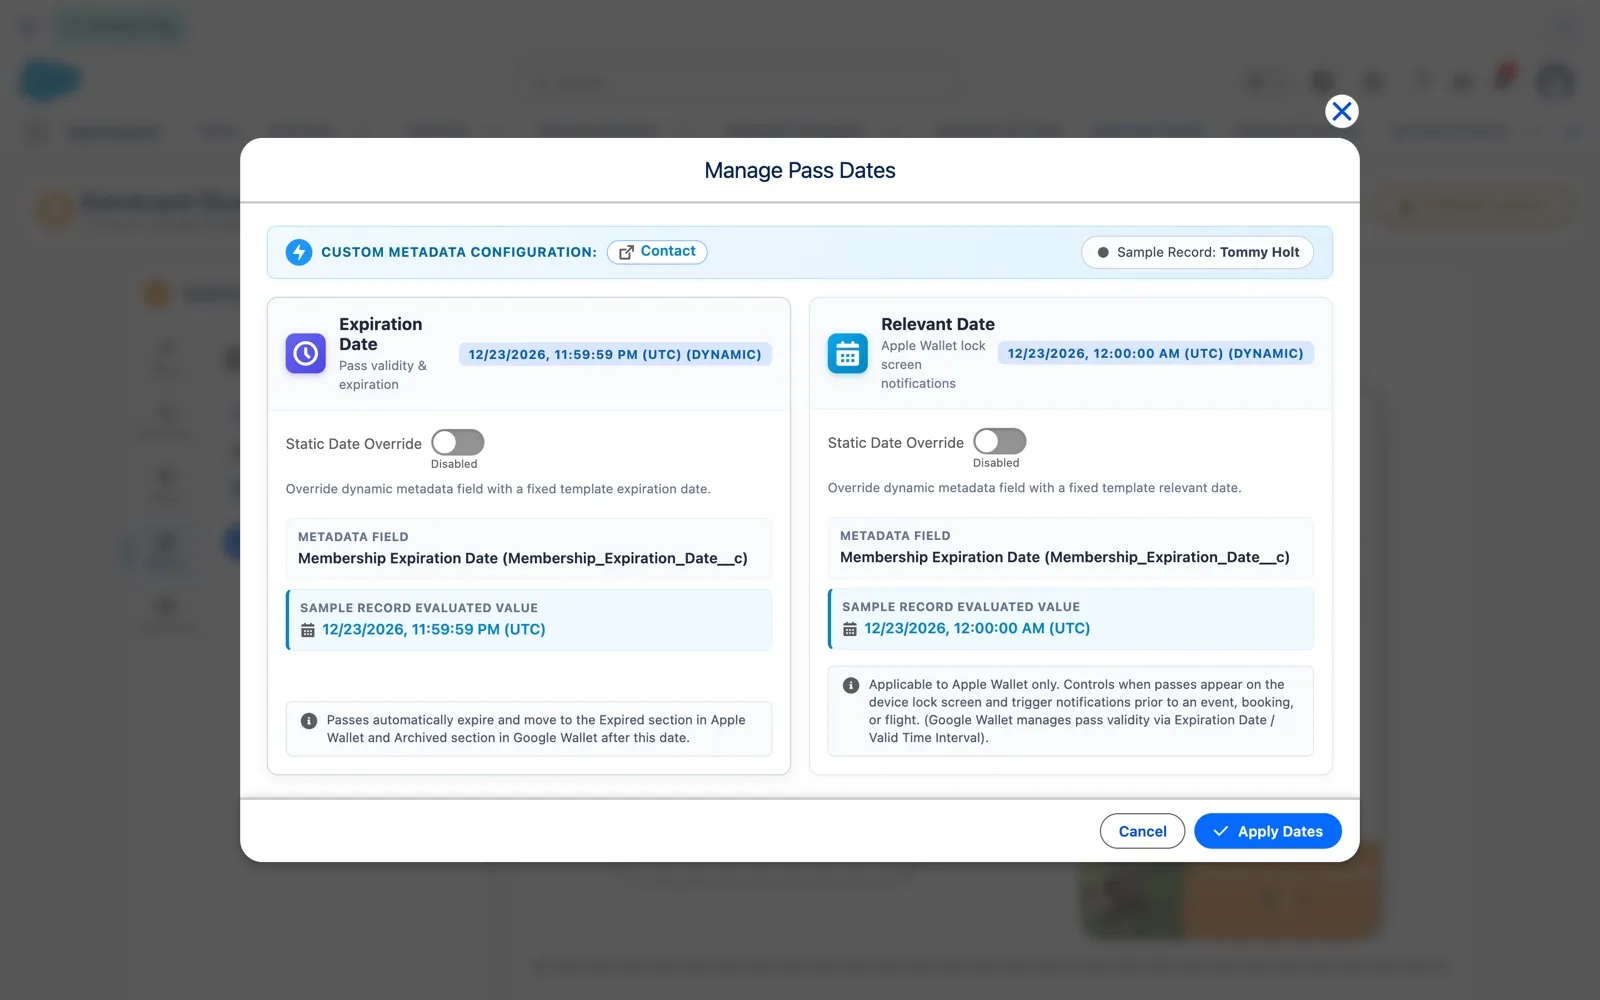
Task: Enable Static Date Override for Expiration Date
Action: point(458,442)
